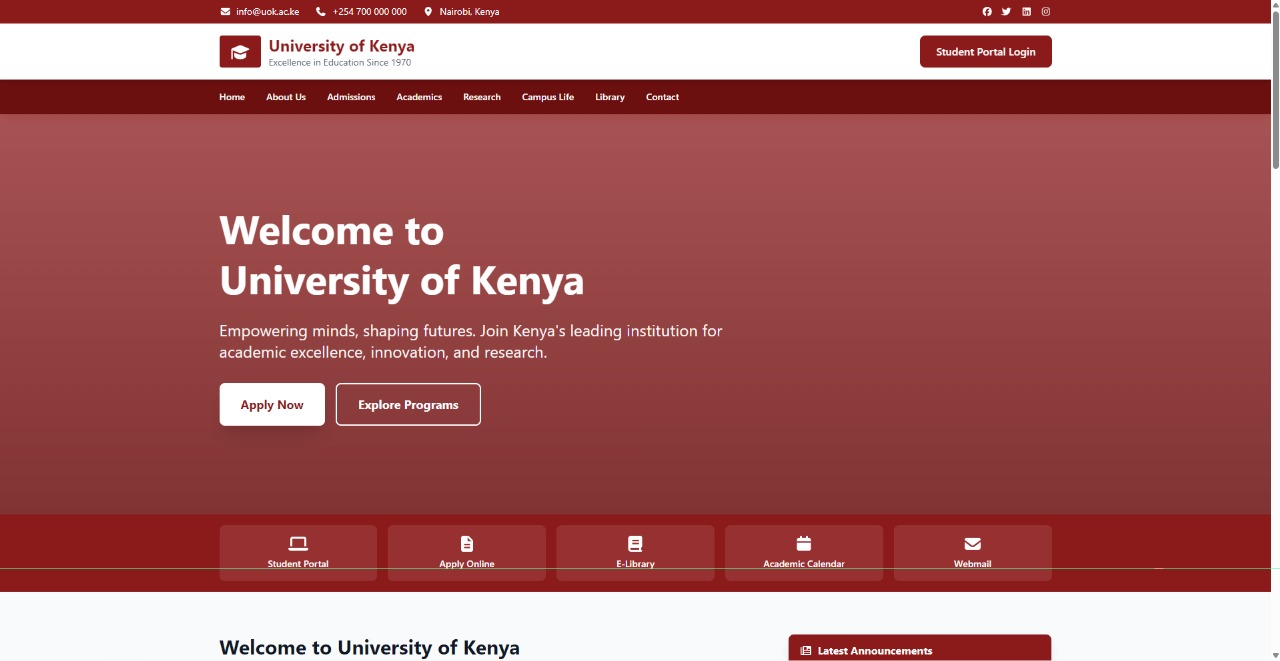Click the location pin beside Nairobi, Kenya

tap(427, 11)
